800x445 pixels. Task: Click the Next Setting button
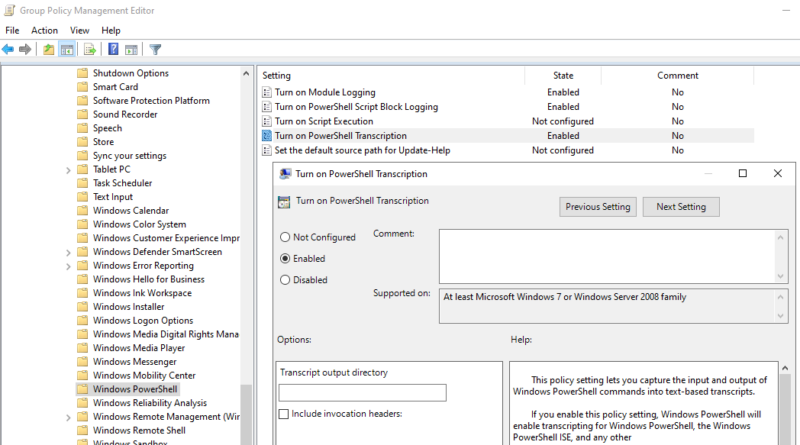coord(681,207)
